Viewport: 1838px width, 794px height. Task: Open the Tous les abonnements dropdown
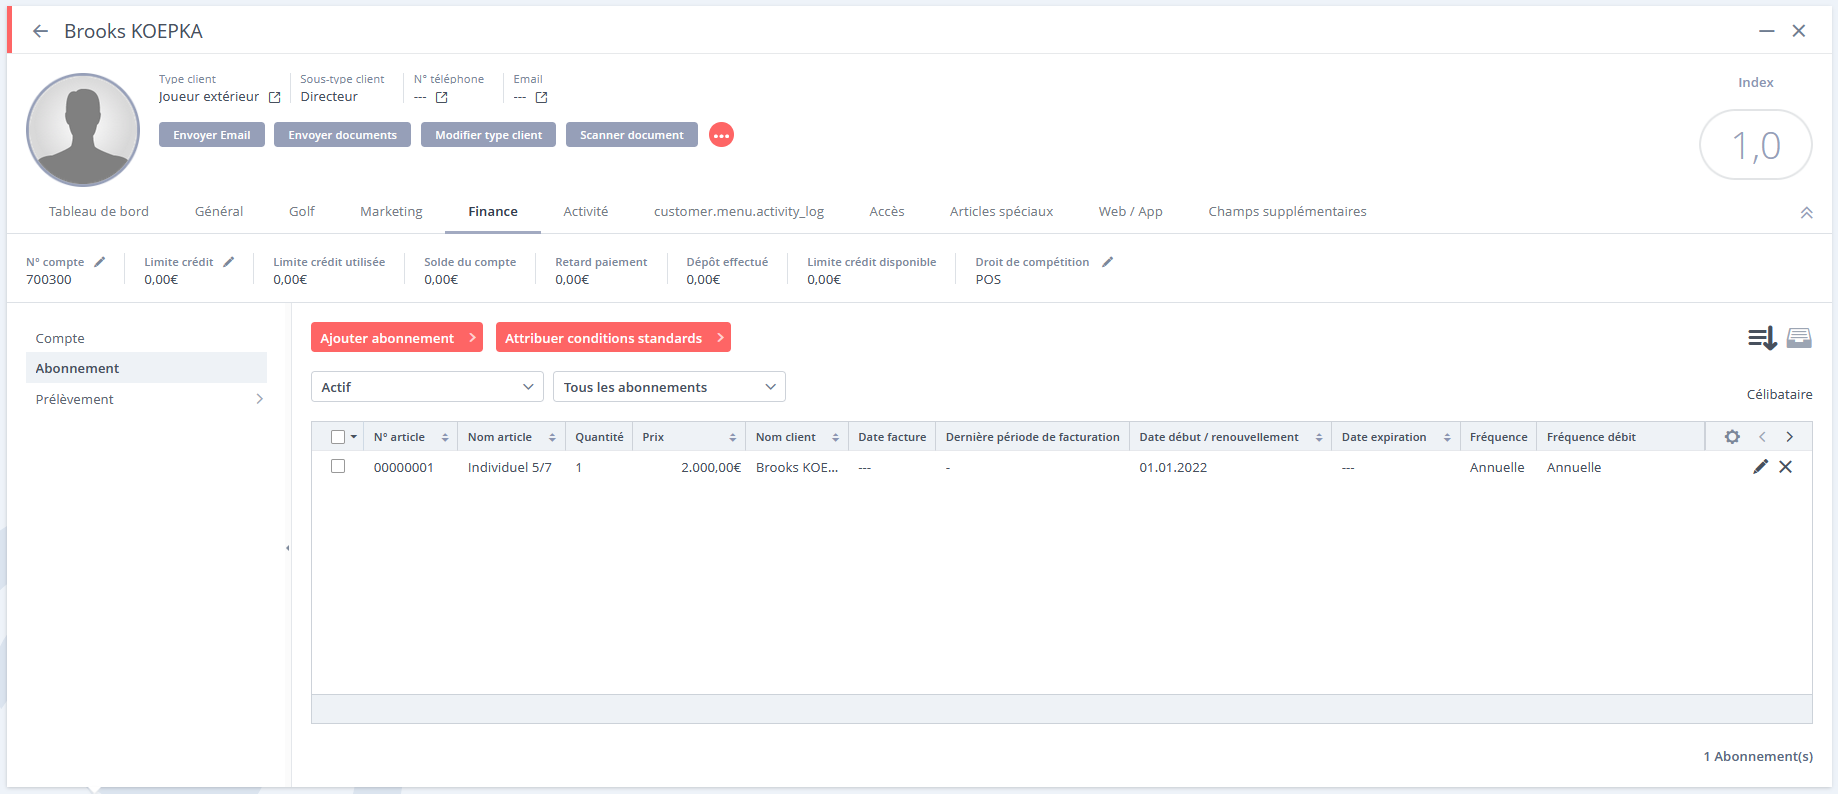pos(669,387)
